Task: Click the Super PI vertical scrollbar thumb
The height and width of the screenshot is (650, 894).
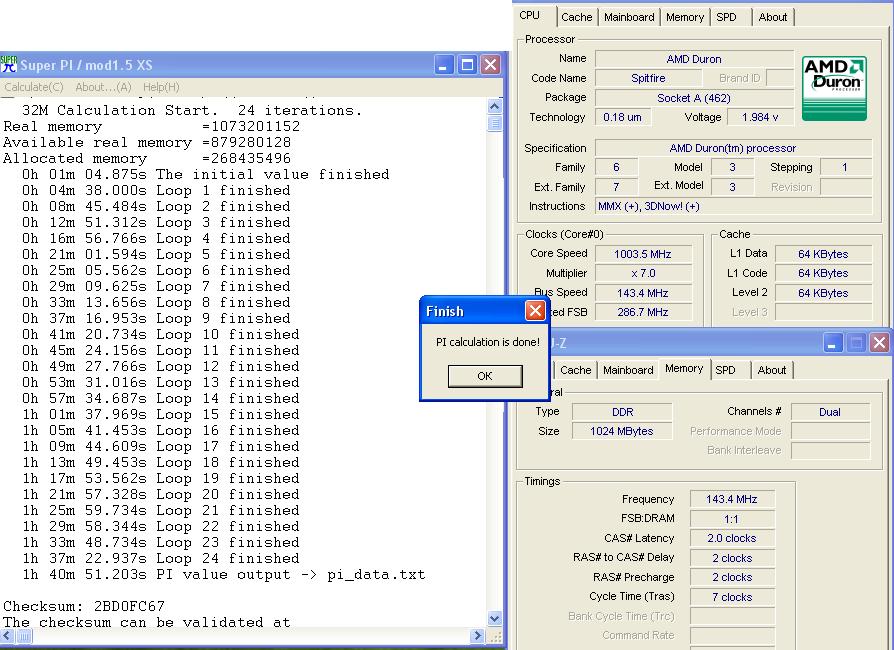Action: tap(494, 123)
